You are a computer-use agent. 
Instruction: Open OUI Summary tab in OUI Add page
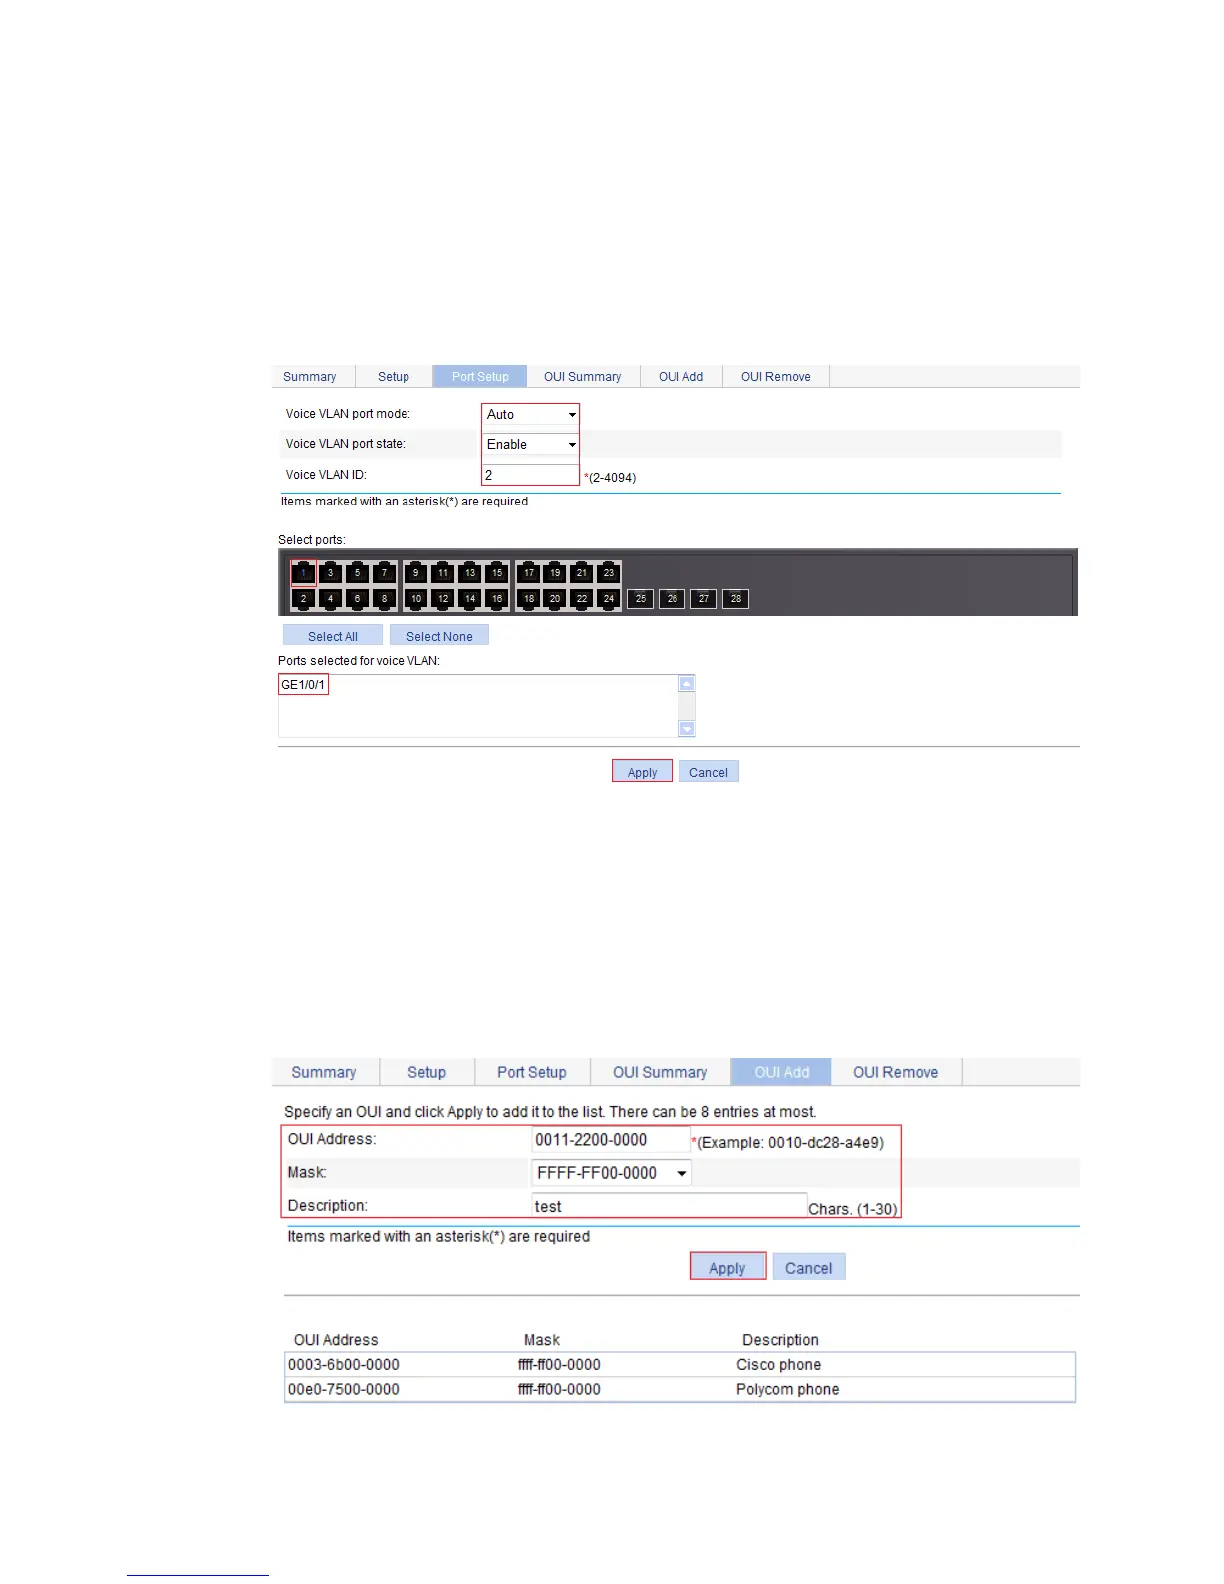[x=660, y=1072]
